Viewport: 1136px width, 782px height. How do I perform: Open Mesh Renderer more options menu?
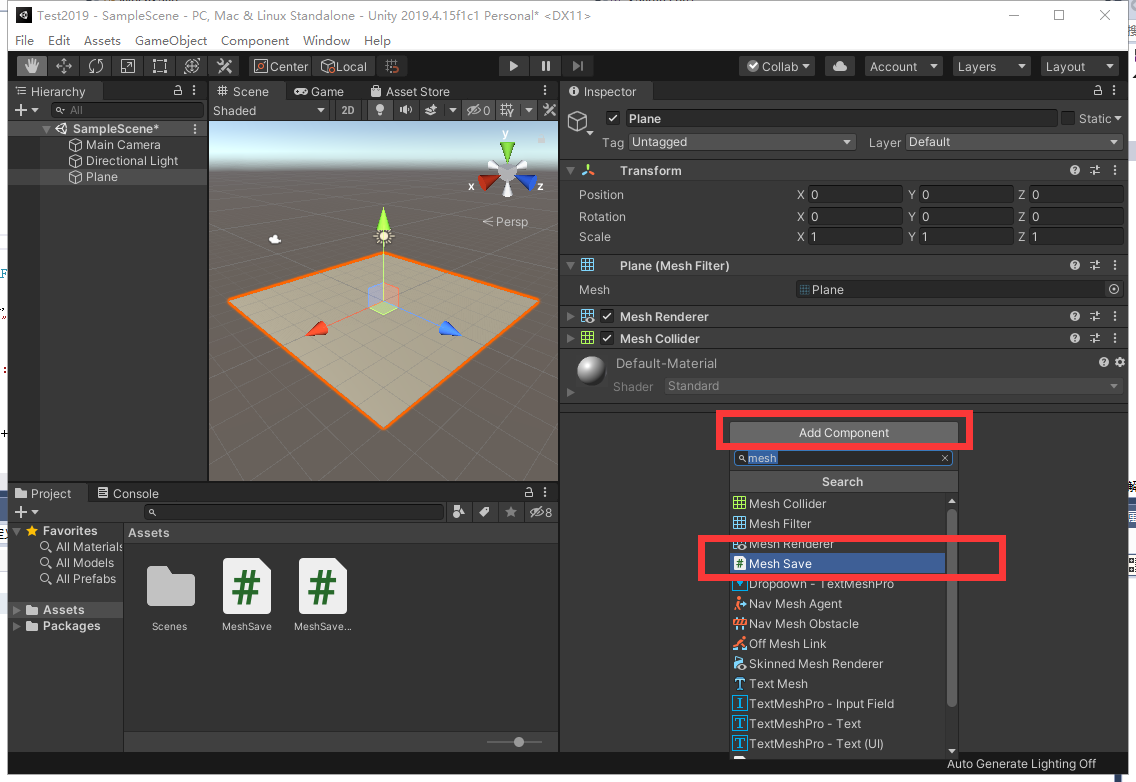click(1115, 316)
